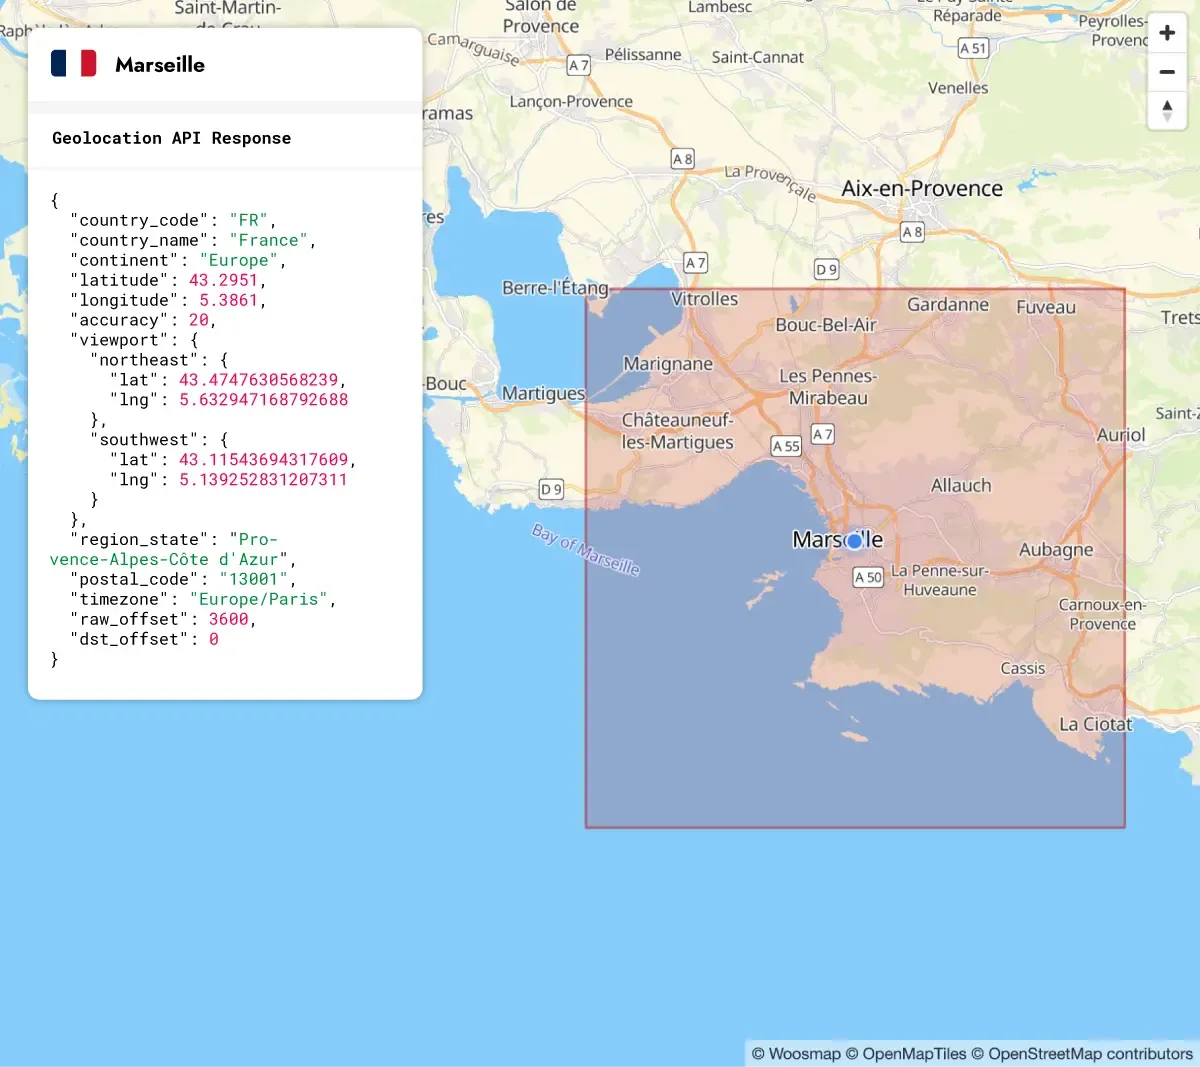Click the A 55 road shield
This screenshot has width=1200, height=1067.
786,446
